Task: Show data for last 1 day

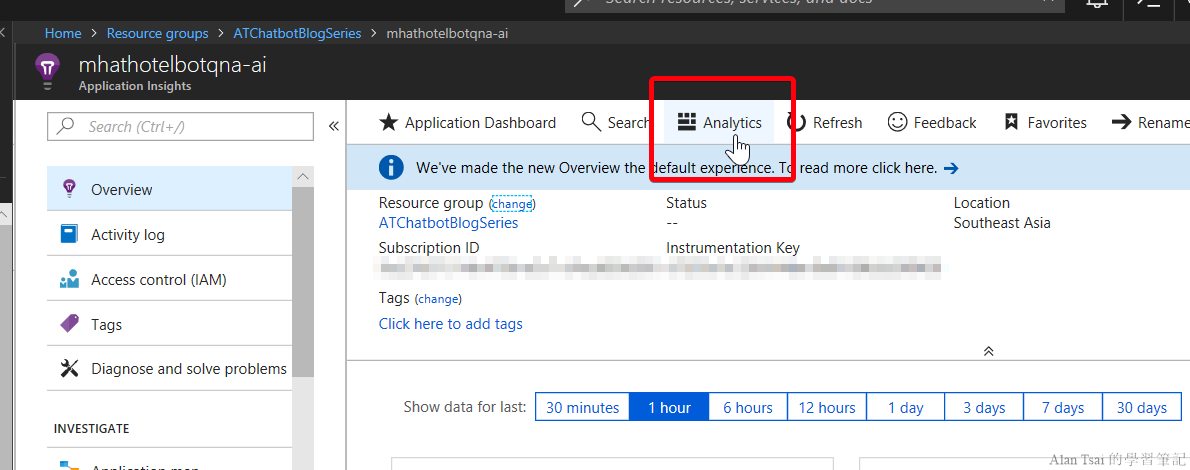Action: click(x=905, y=408)
